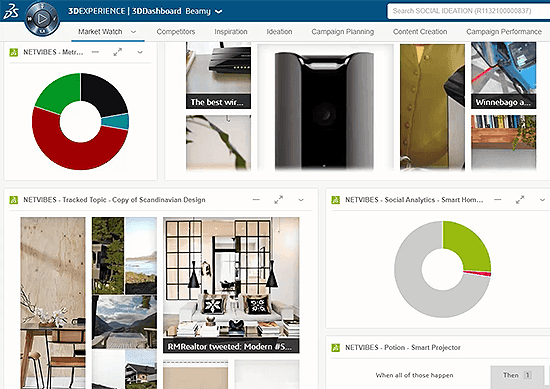Open the Beamy dashboard dropdown
The height and width of the screenshot is (389, 550).
219,12
